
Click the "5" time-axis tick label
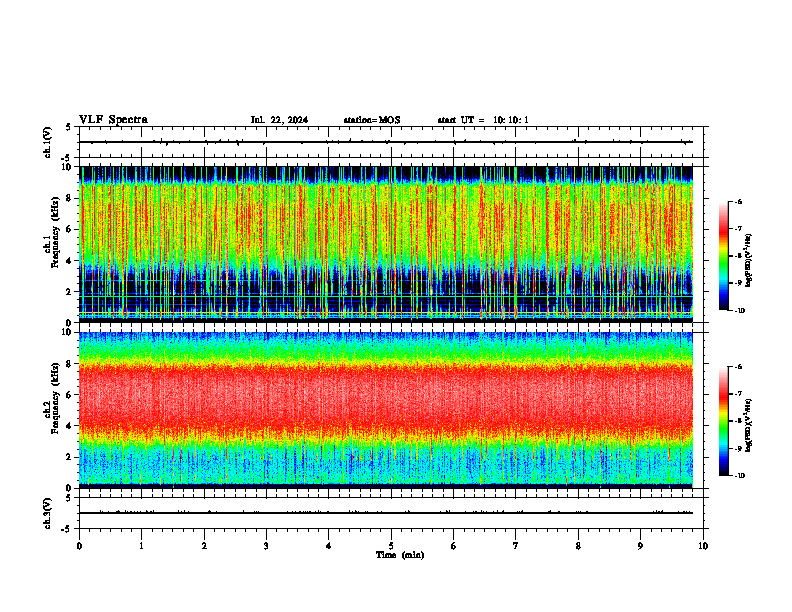coord(391,546)
